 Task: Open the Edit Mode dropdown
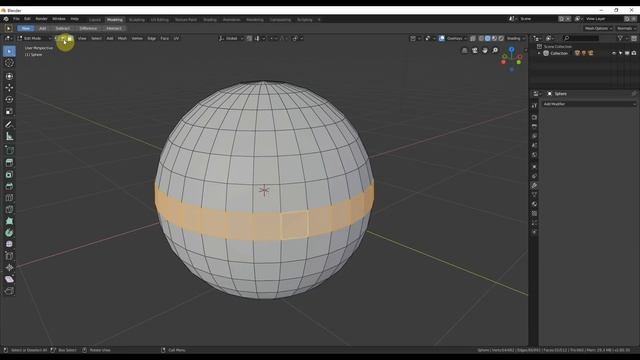click(x=34, y=38)
